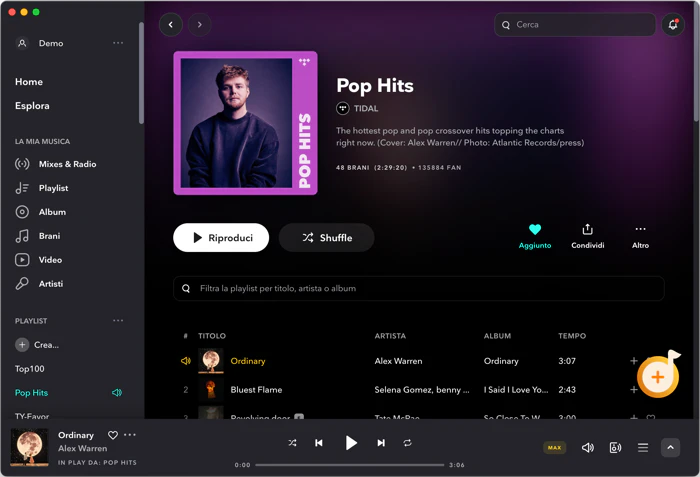Go back with the left arrow button
This screenshot has height=477, width=700.
click(171, 25)
